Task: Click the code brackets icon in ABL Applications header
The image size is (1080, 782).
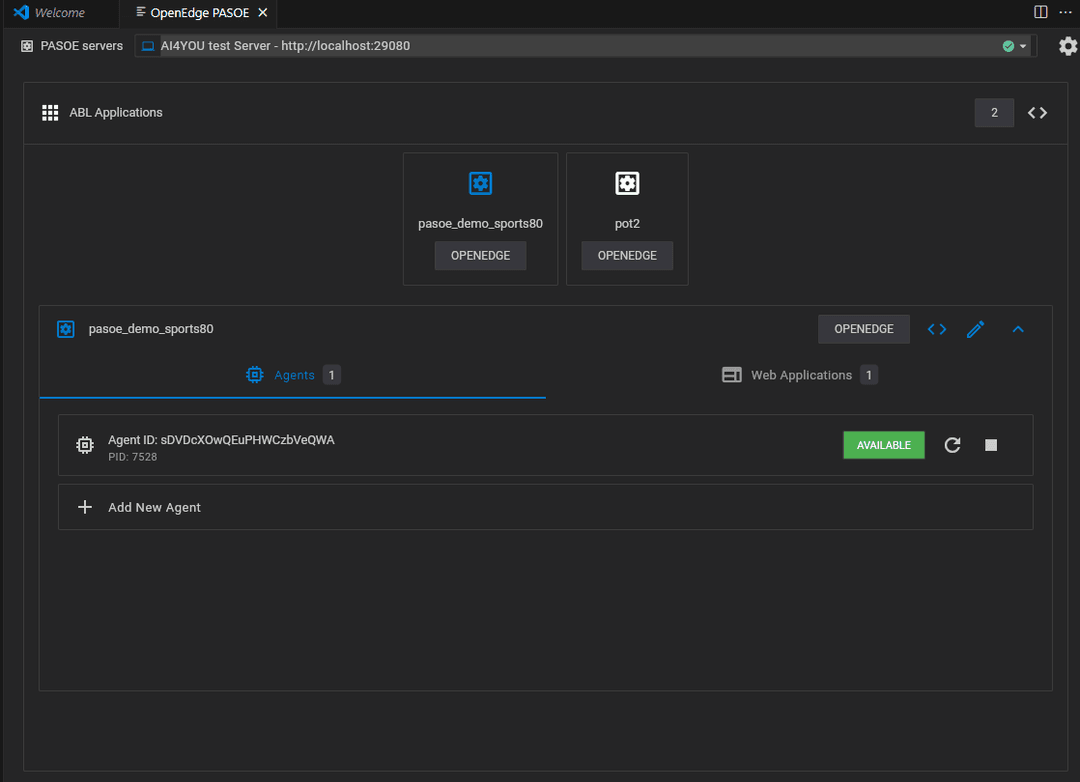Action: (1037, 113)
